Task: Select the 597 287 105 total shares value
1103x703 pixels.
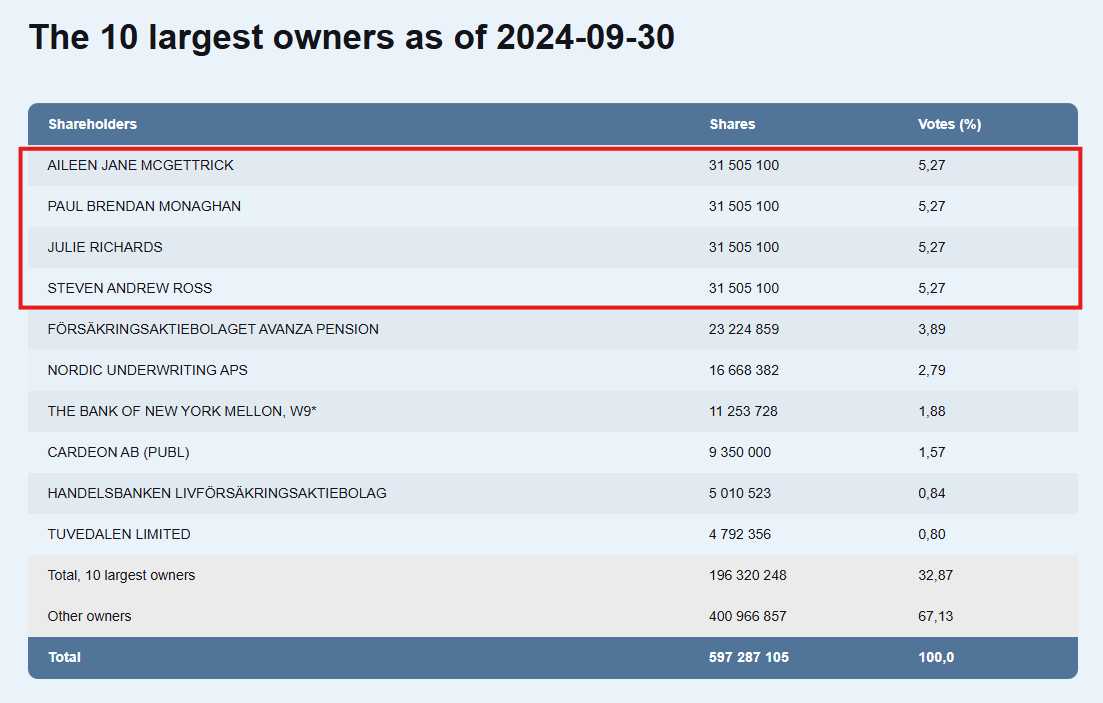Action: (x=749, y=657)
